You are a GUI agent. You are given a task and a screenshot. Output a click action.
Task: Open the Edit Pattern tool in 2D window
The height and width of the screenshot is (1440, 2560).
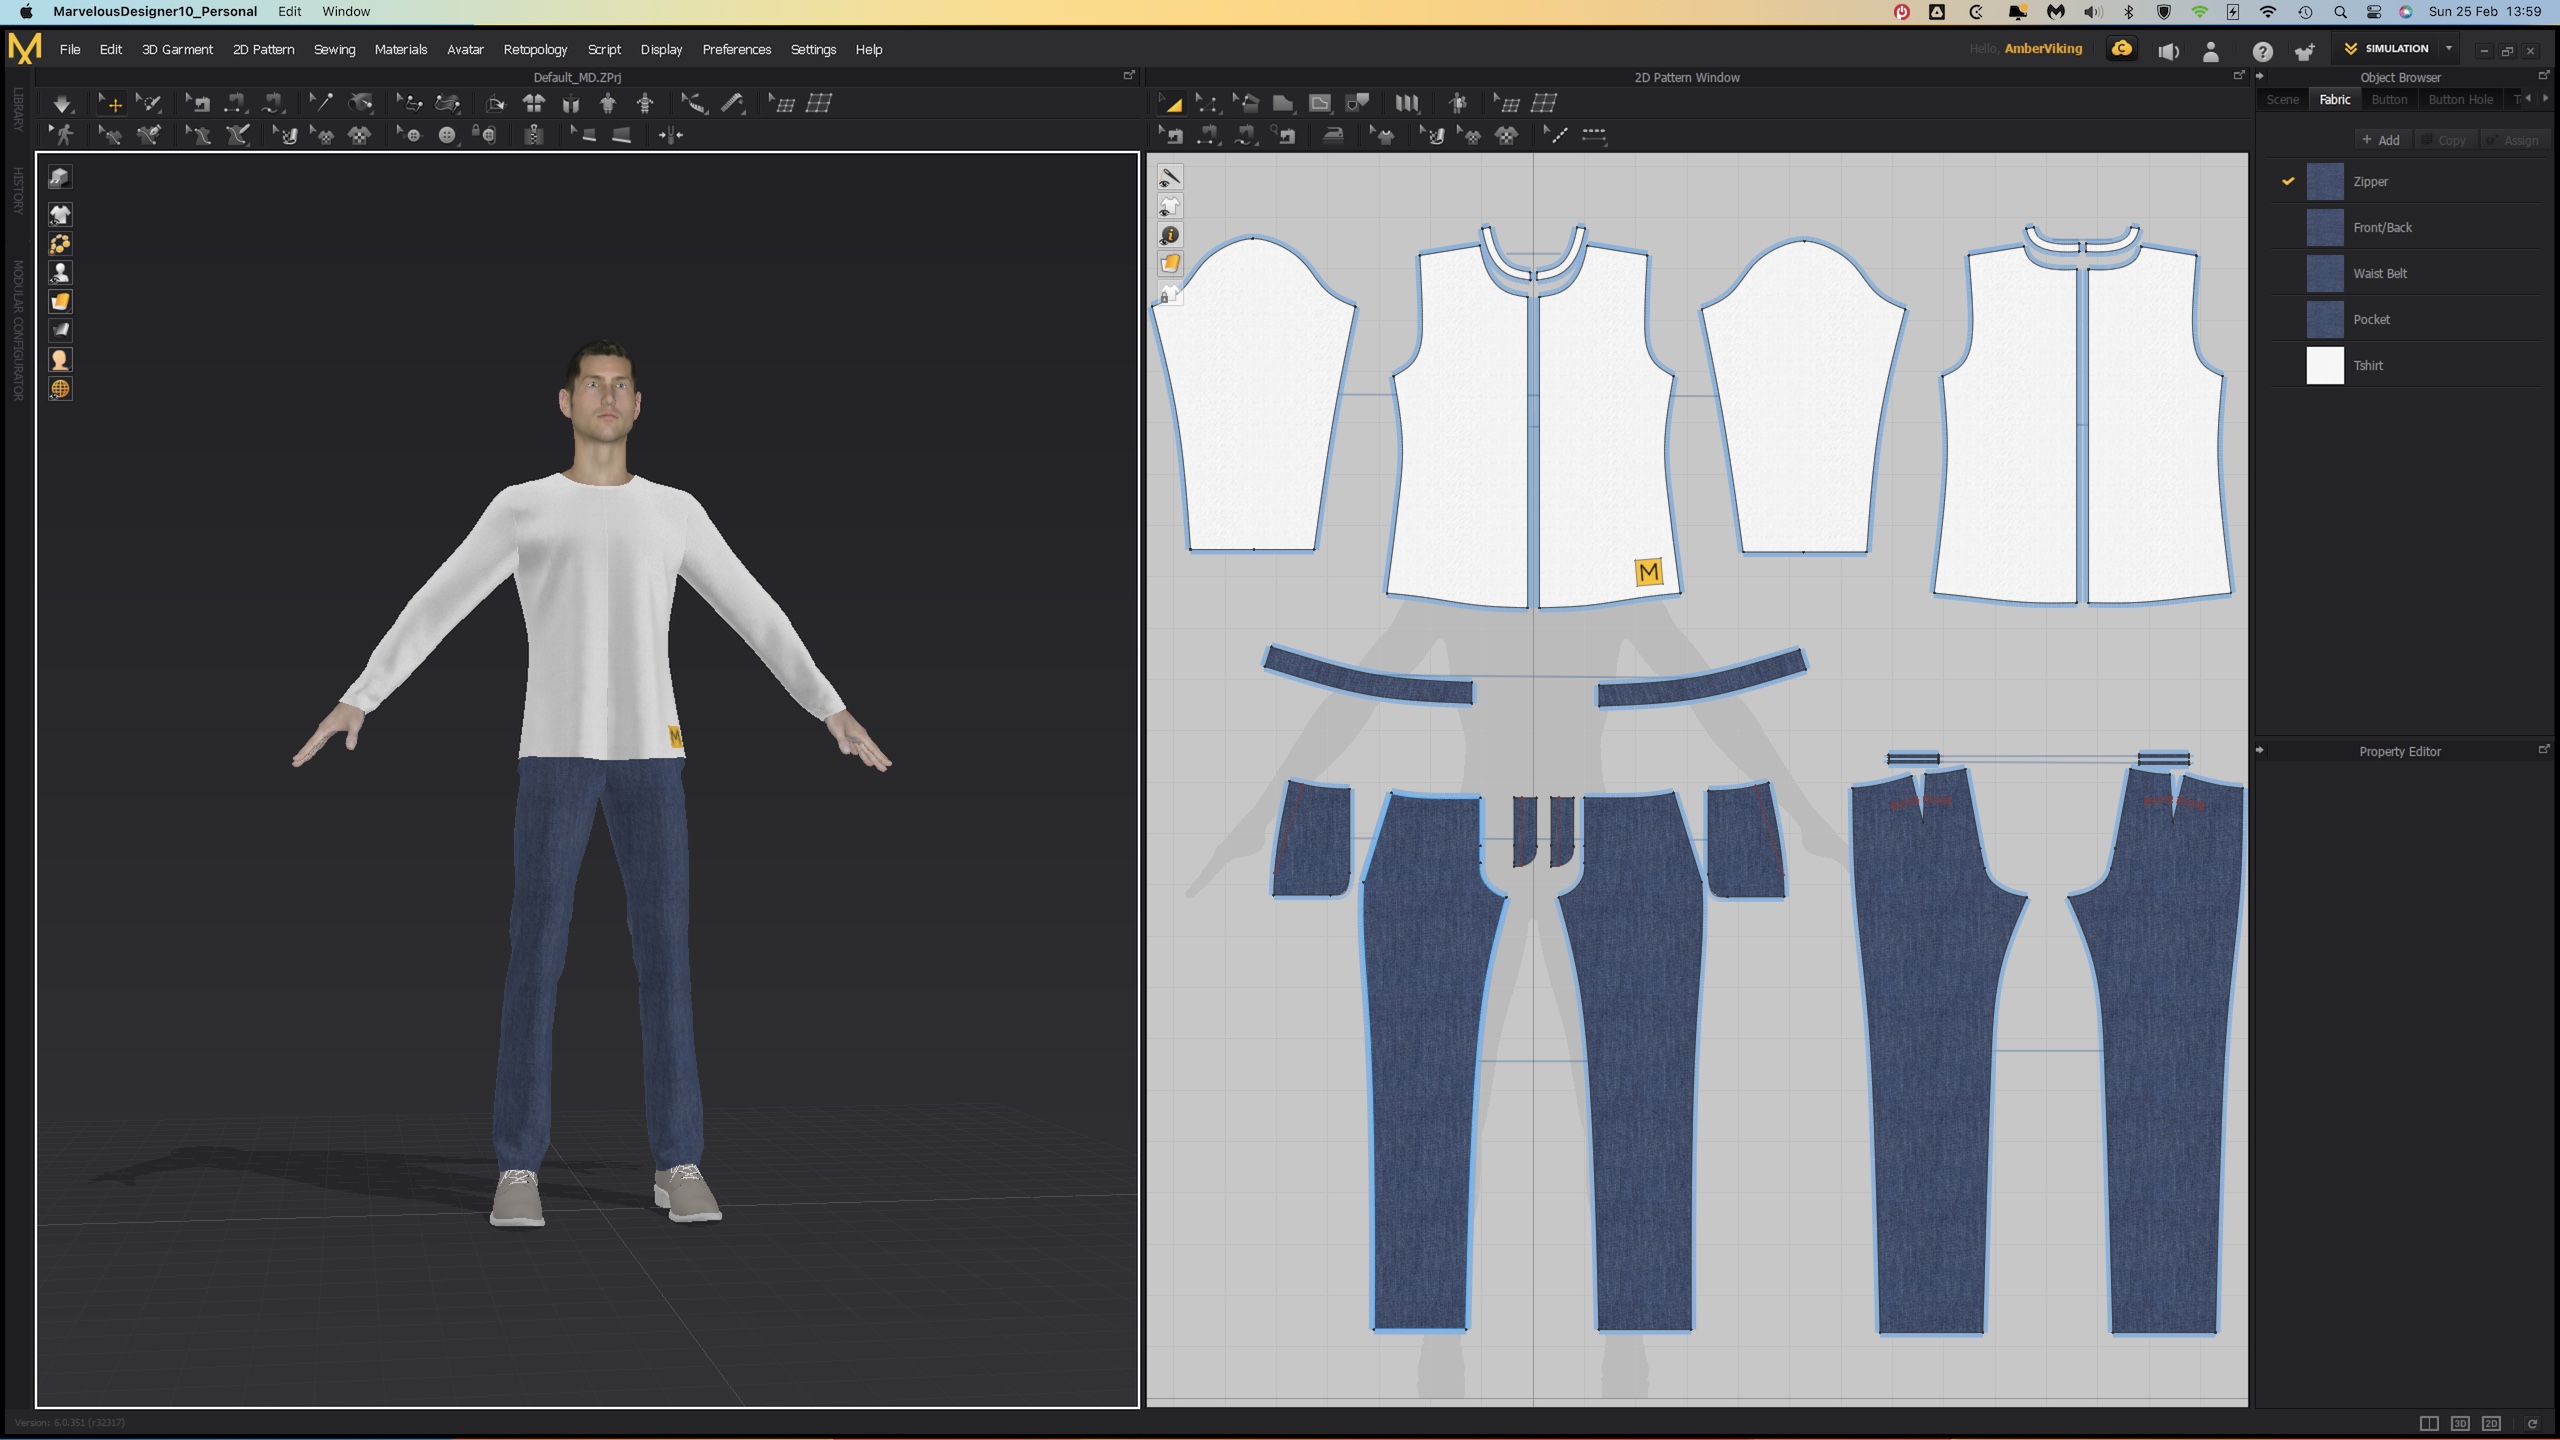1208,102
